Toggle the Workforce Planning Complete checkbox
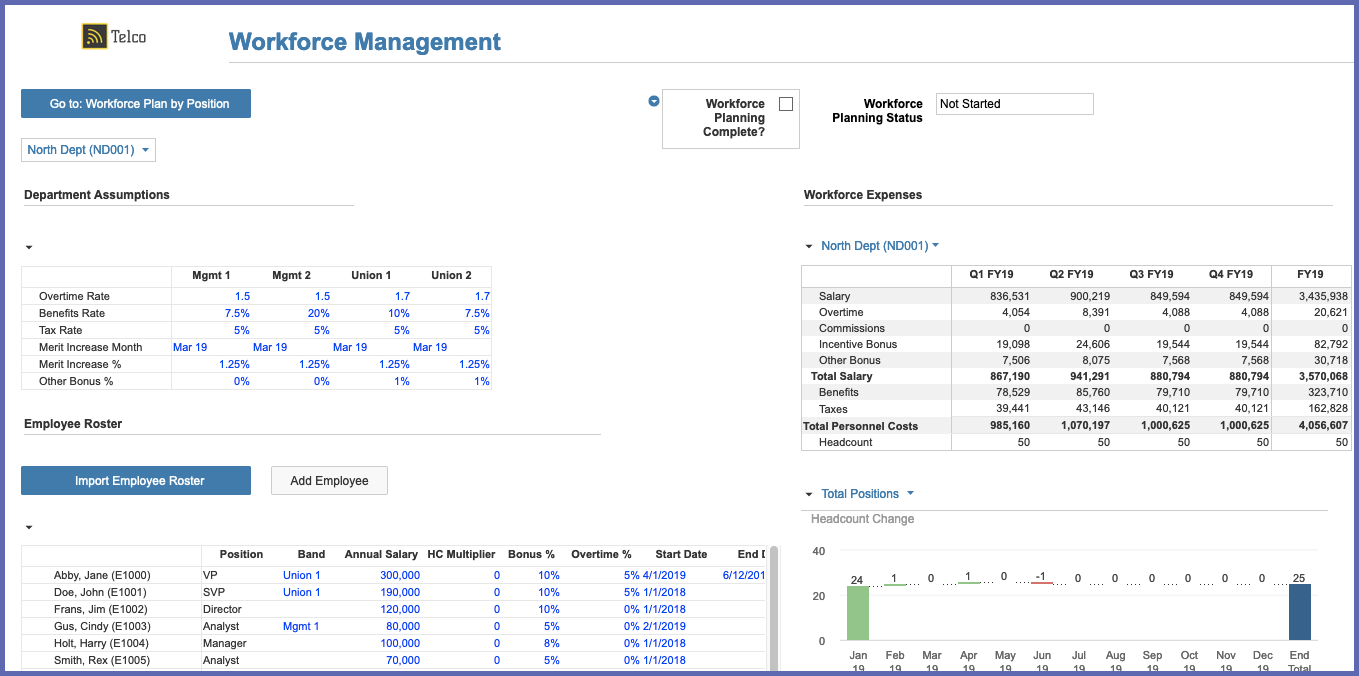This screenshot has width=1359, height=676. [x=785, y=104]
